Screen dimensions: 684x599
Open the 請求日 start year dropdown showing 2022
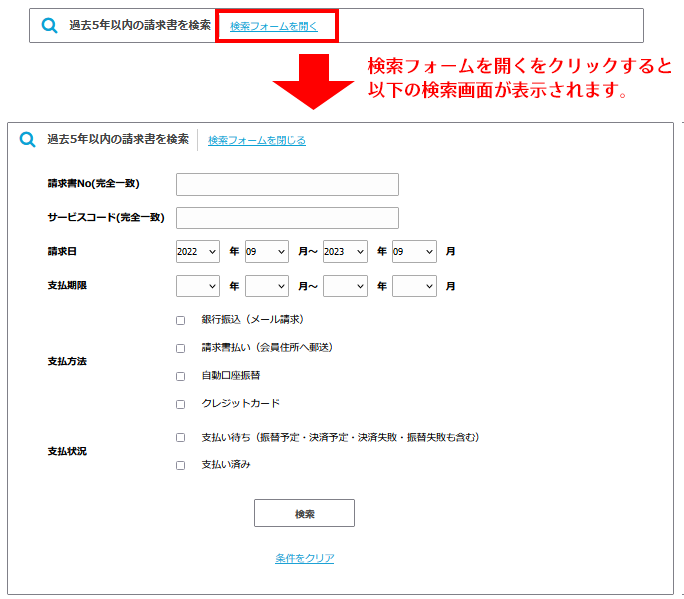pyautogui.click(x=197, y=252)
